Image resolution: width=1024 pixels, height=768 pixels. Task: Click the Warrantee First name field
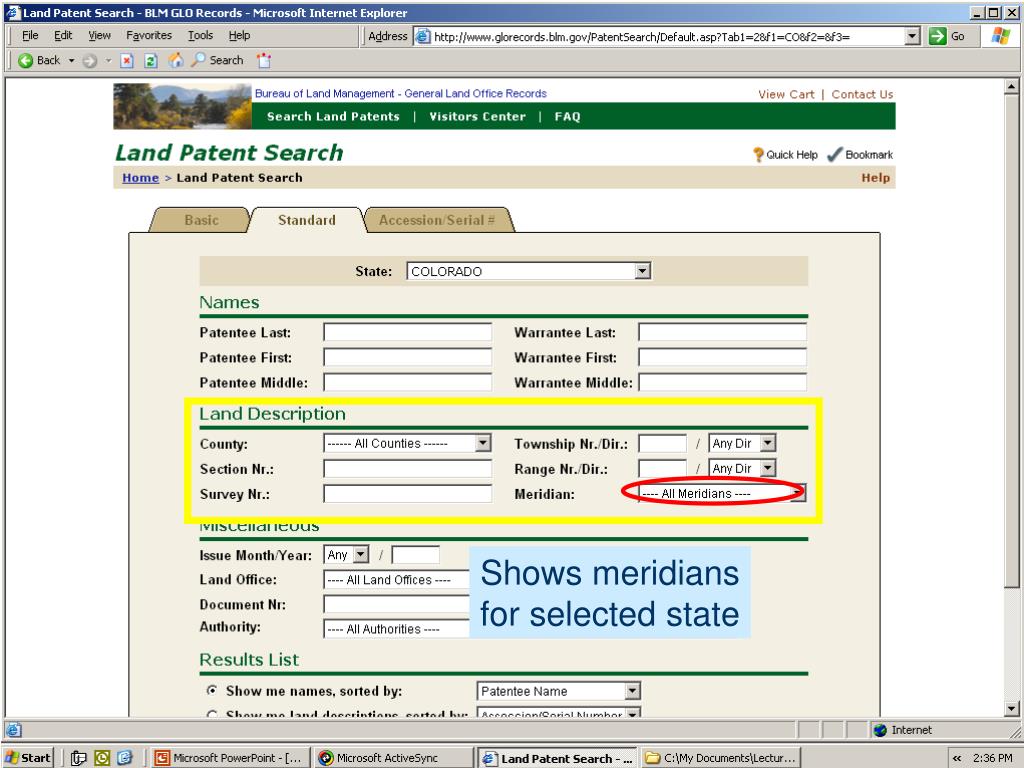[x=722, y=357]
